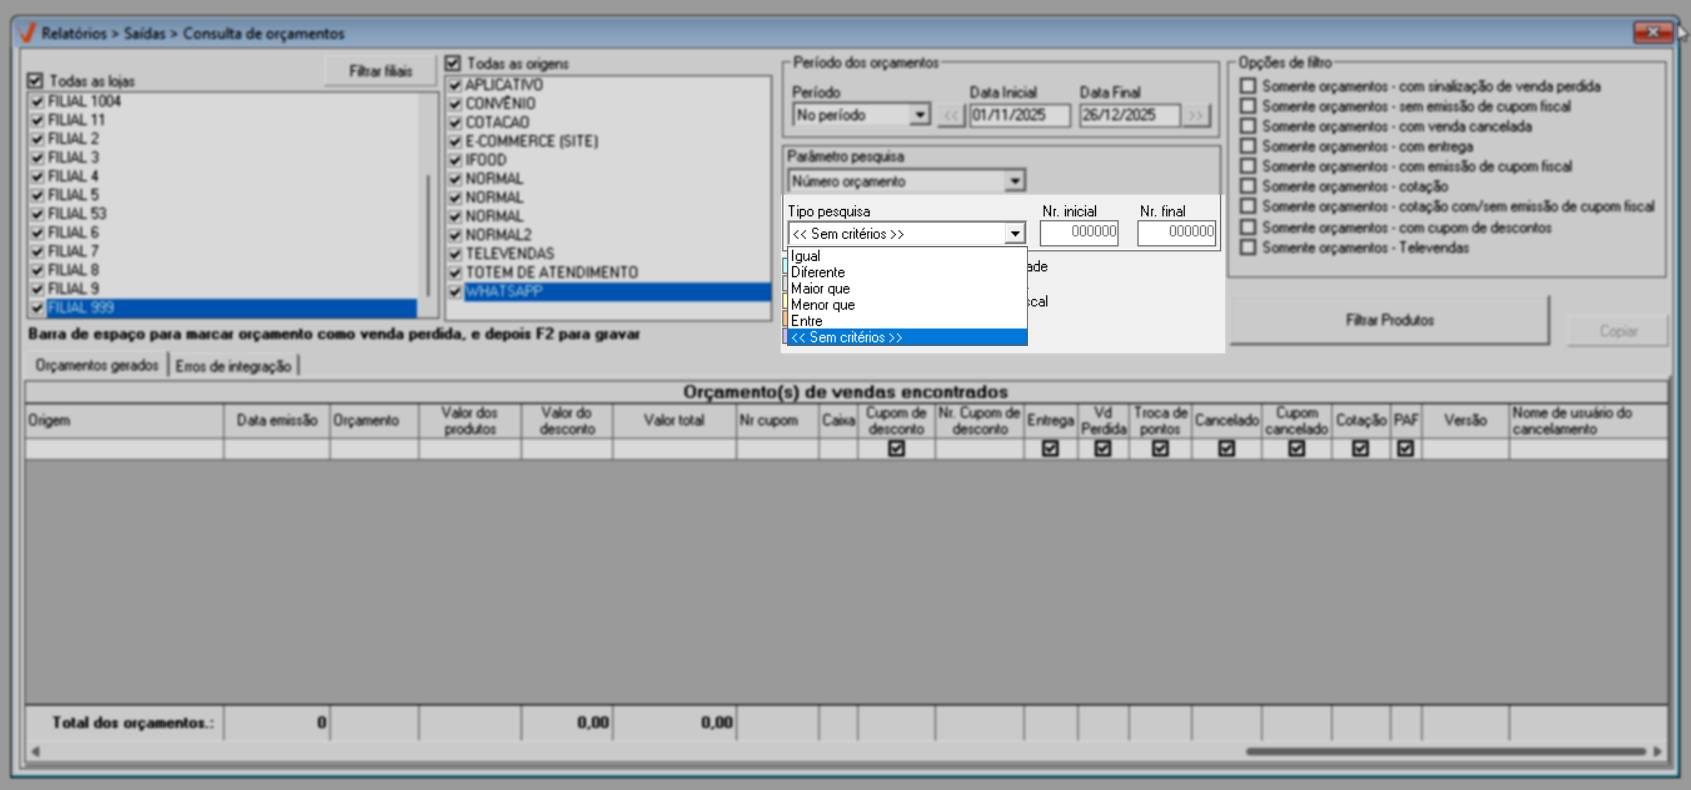Close the Consulta de orçamentos window
This screenshot has width=1691, height=790.
(x=1652, y=33)
